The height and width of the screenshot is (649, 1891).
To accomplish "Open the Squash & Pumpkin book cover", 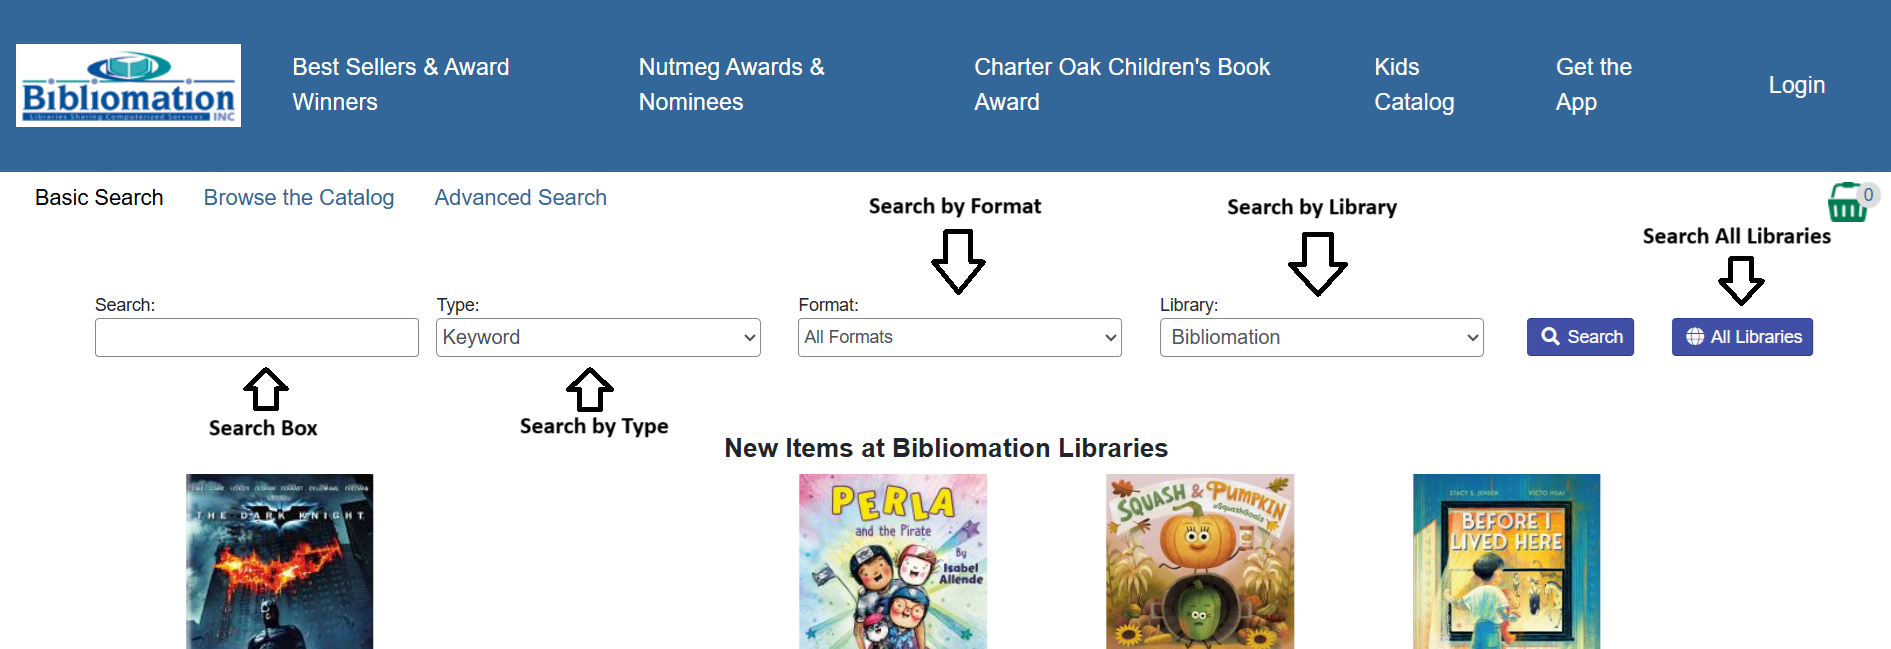I will 1200,561.
